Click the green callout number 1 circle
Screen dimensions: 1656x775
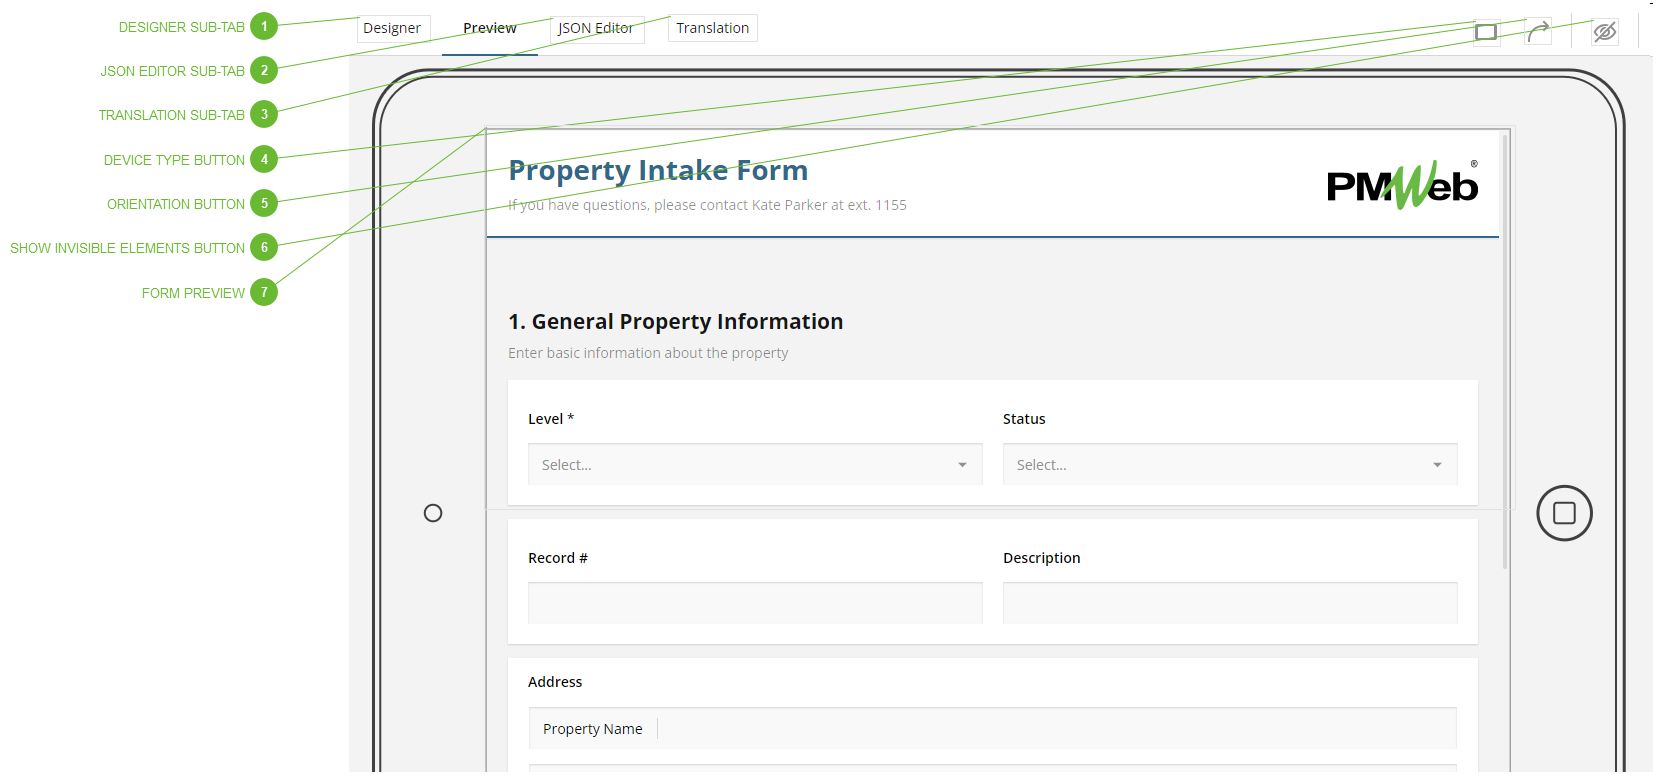[x=264, y=27]
